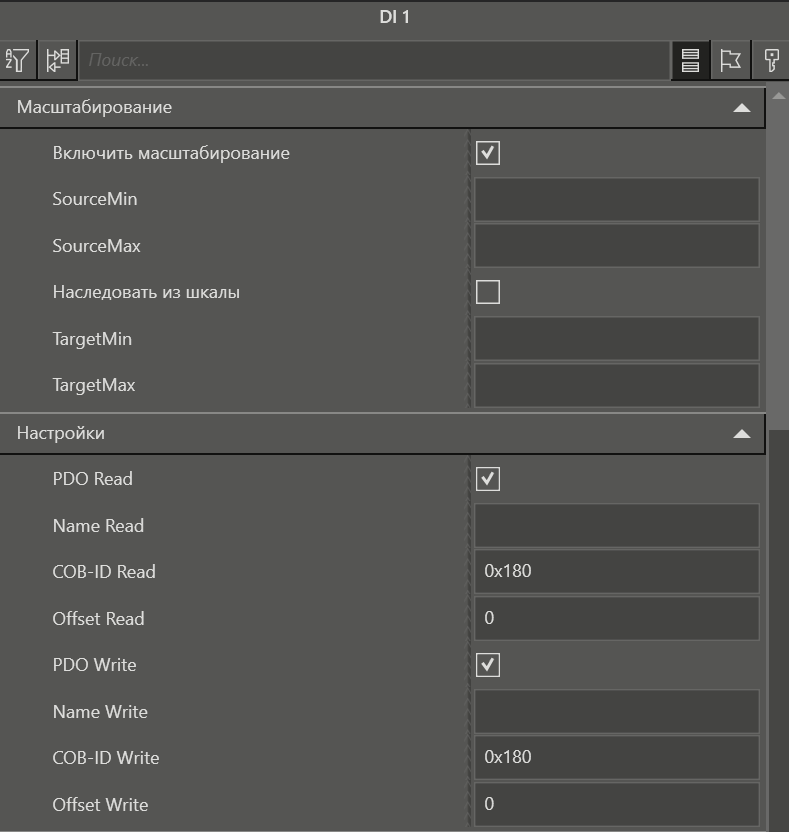Screen dimensions: 789x832
Task: Switch to the list view icon
Action: 690,60
